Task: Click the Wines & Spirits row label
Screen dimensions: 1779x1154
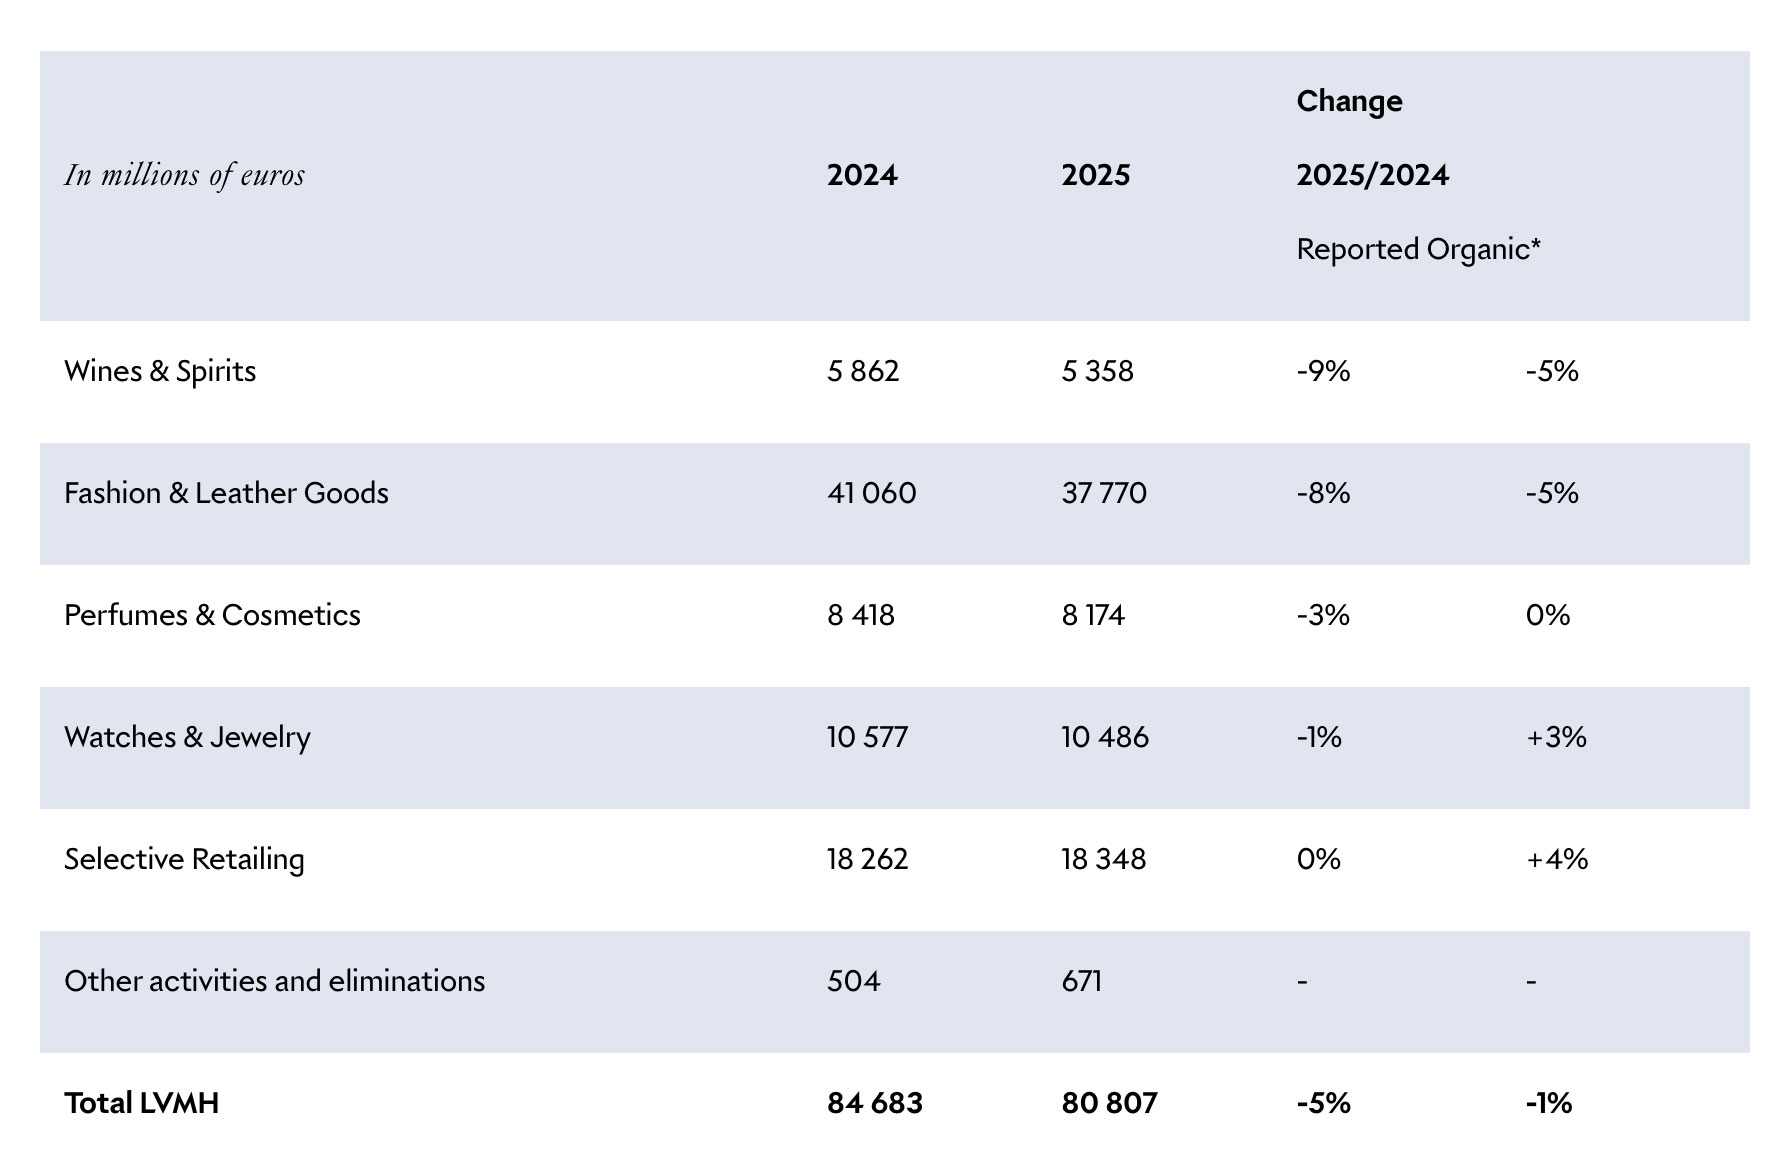Action: (160, 371)
